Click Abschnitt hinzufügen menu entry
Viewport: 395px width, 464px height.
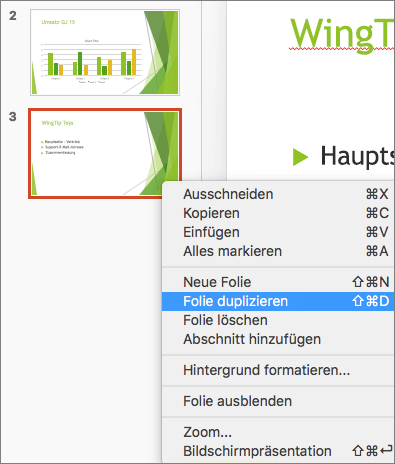click(278, 339)
